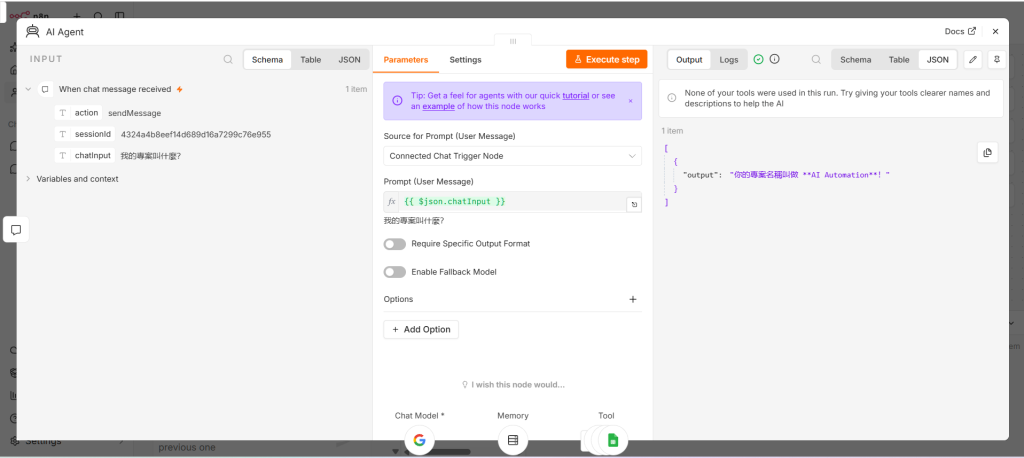Click the Google Gemini chat model icon
Screen dimensions: 1024x458
click(x=419, y=440)
